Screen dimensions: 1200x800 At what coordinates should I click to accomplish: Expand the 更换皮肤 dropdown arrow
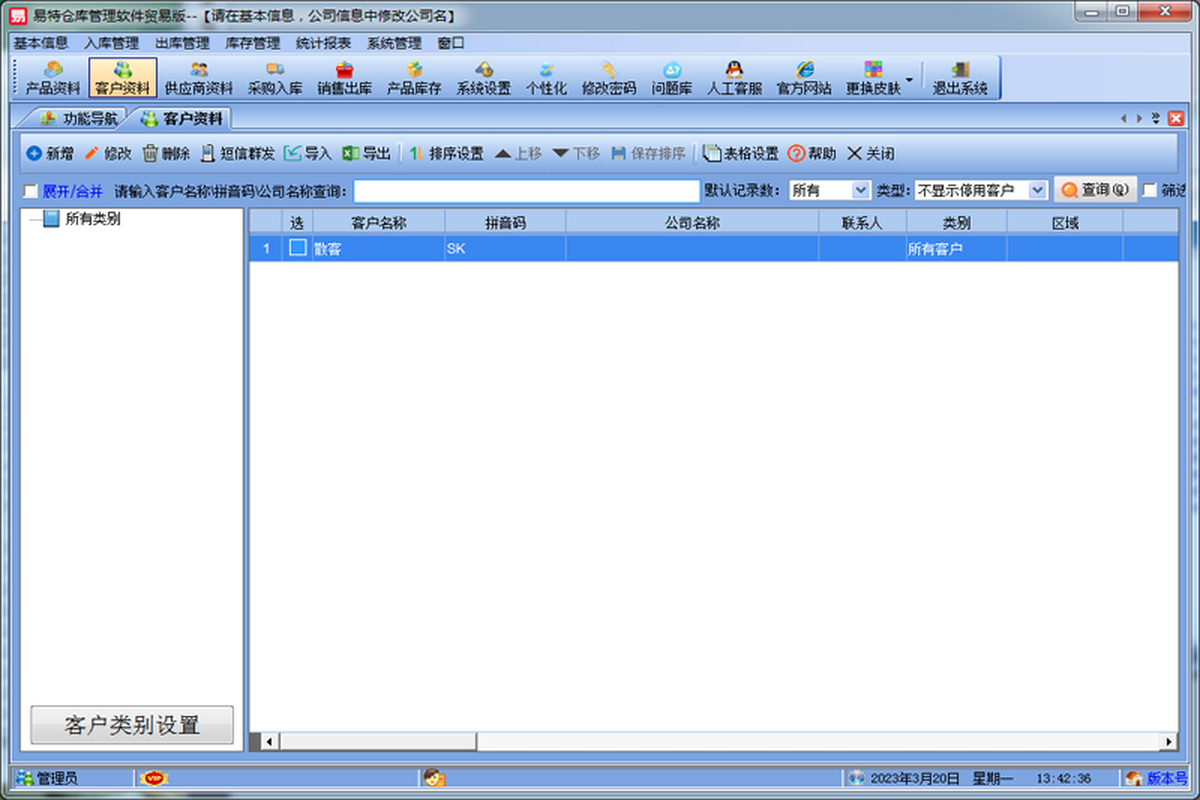point(909,79)
